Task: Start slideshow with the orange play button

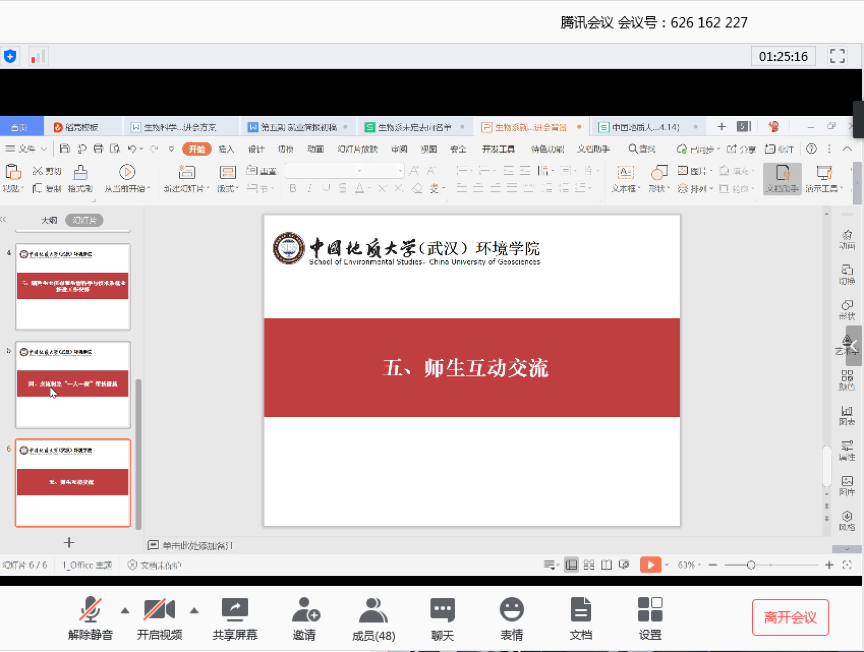Action: tap(650, 565)
